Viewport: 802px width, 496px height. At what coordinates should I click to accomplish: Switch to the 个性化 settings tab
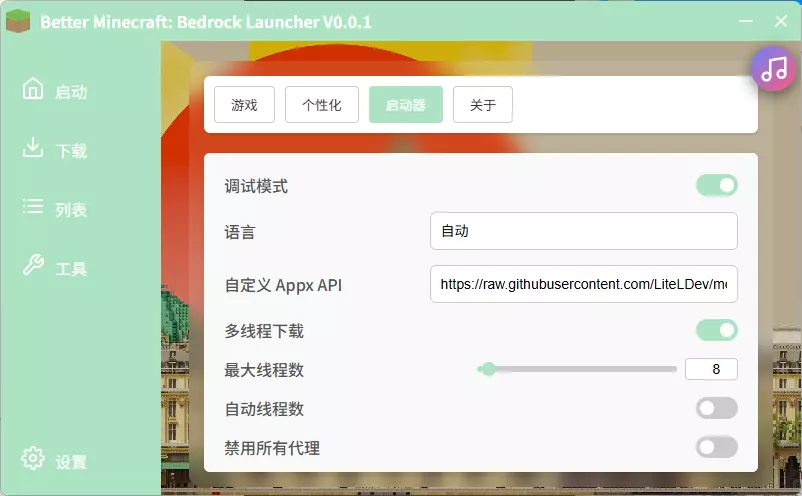click(322, 105)
